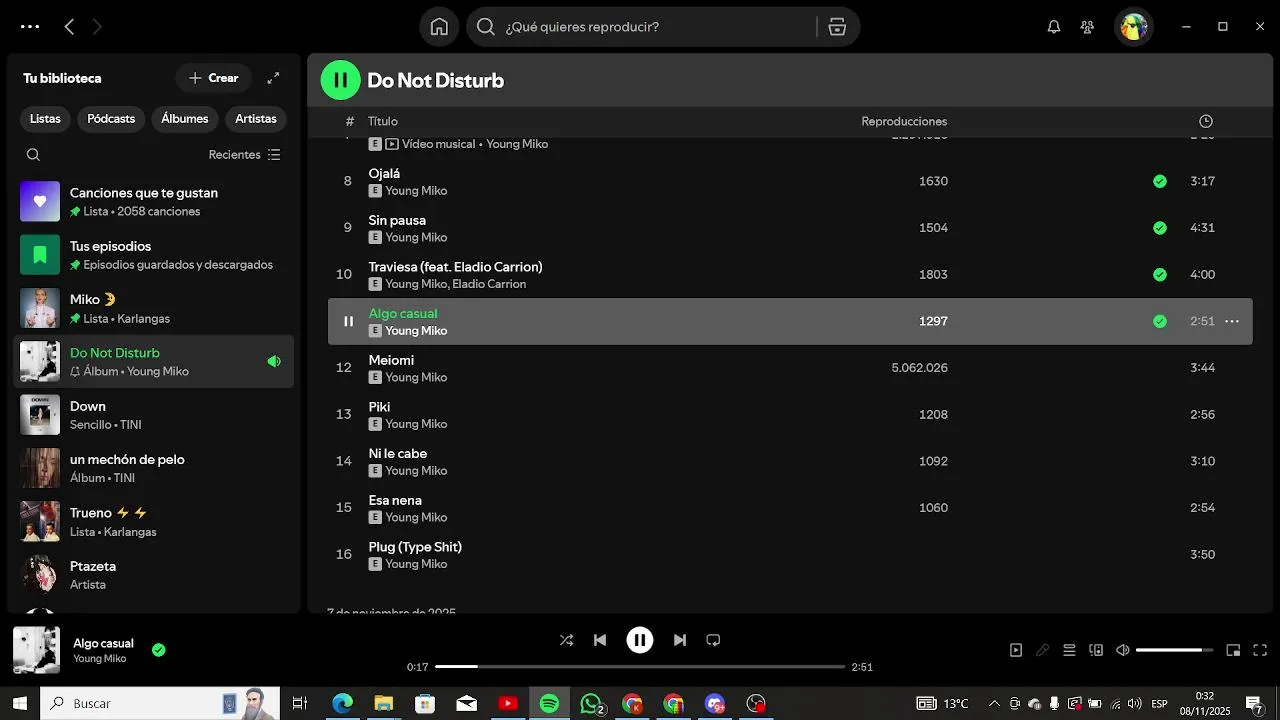Filter library by Artistas
Image resolution: width=1280 pixels, height=720 pixels.
click(256, 119)
